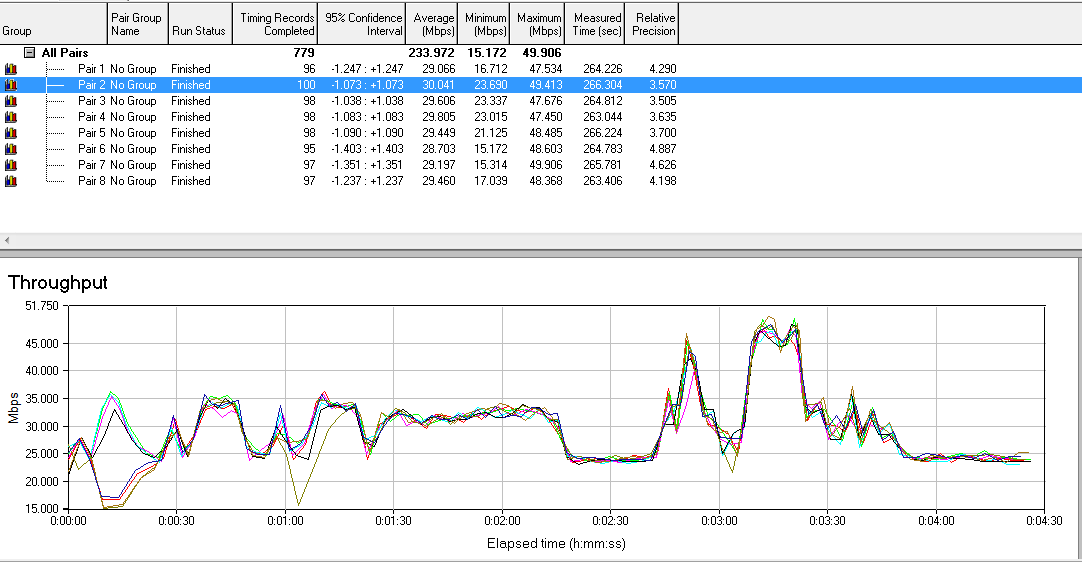Select the All Pairs summary row

tap(541, 53)
